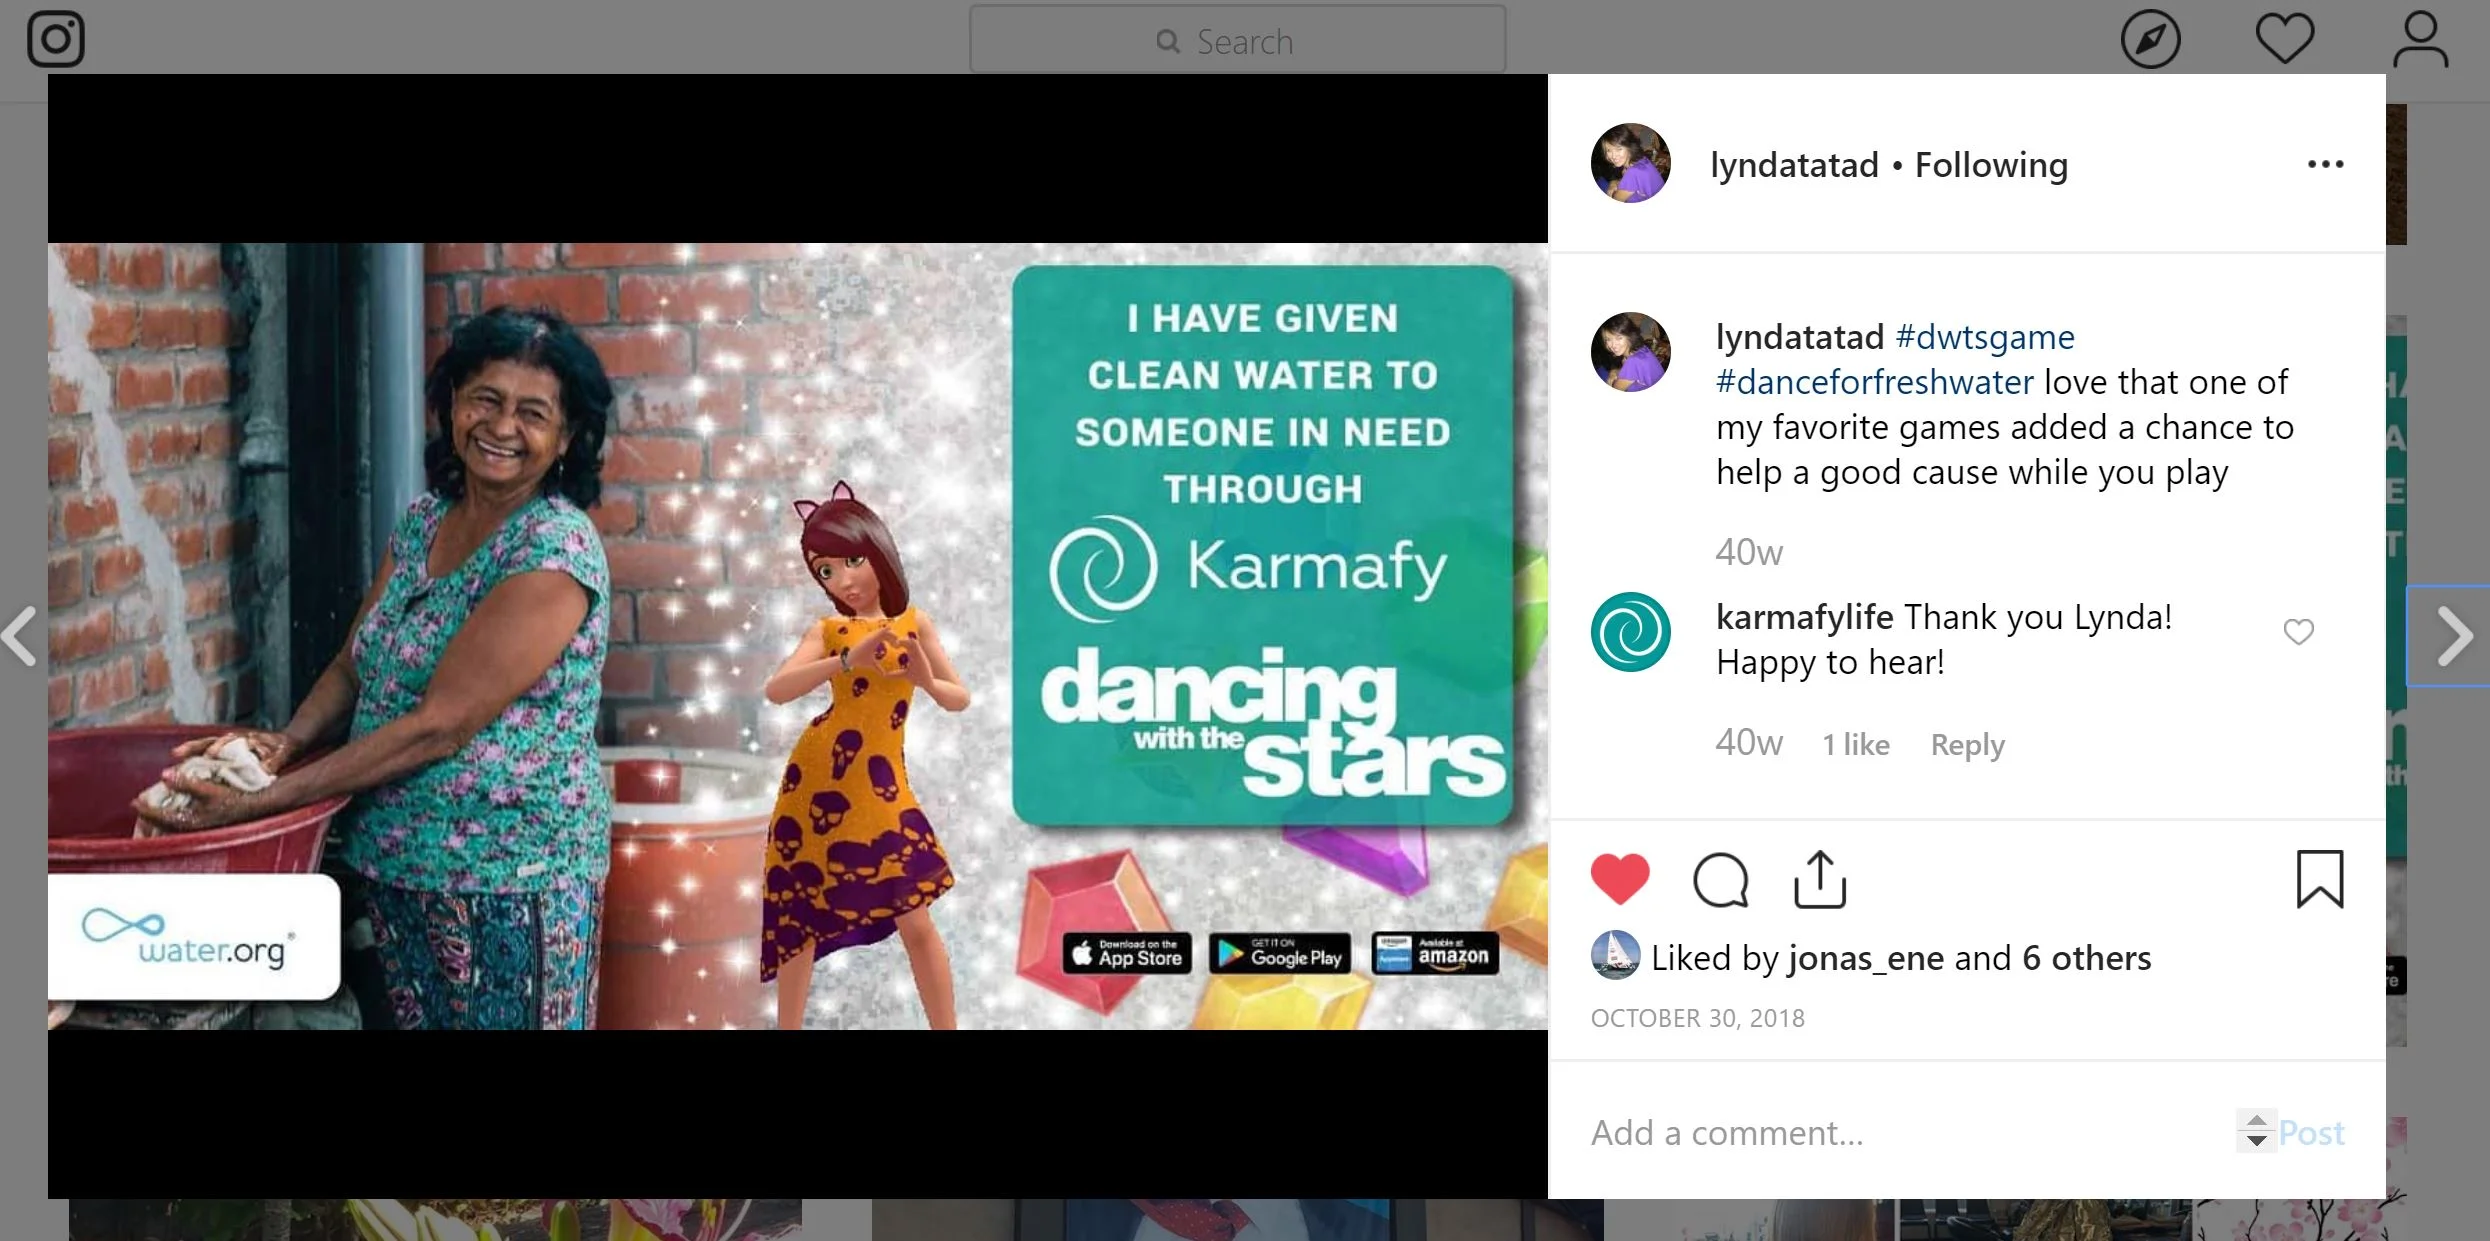This screenshot has width=2490, height=1241.
Task: Click the Instagram logo home icon
Action: pos(56,40)
